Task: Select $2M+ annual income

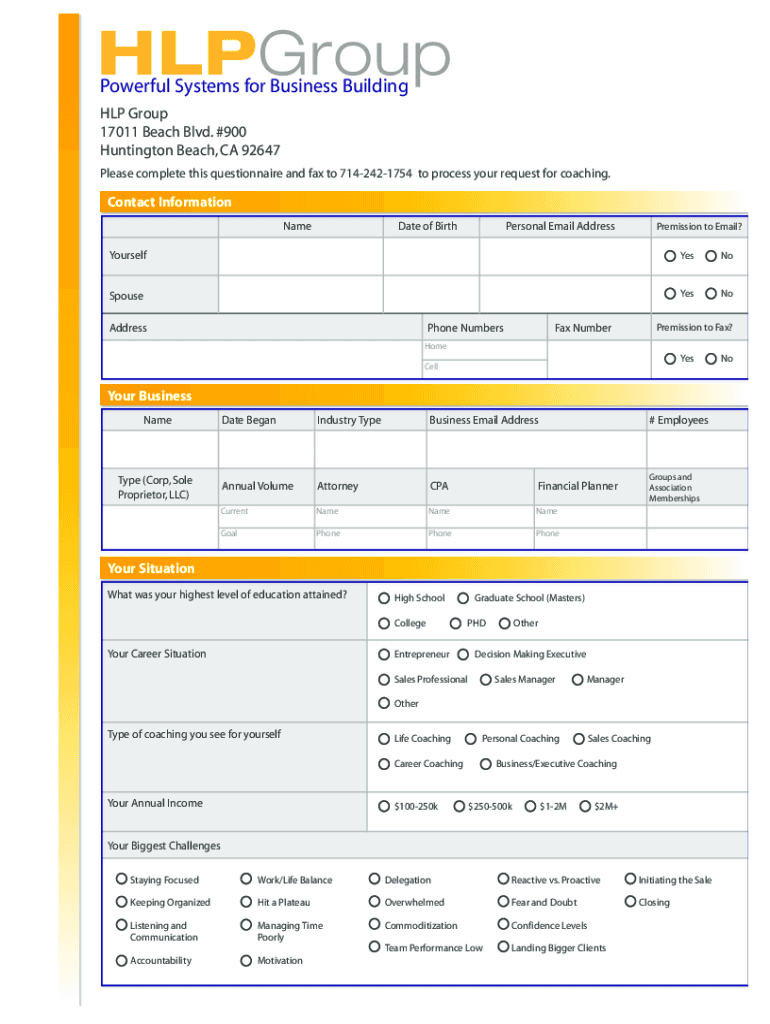Action: (x=584, y=806)
